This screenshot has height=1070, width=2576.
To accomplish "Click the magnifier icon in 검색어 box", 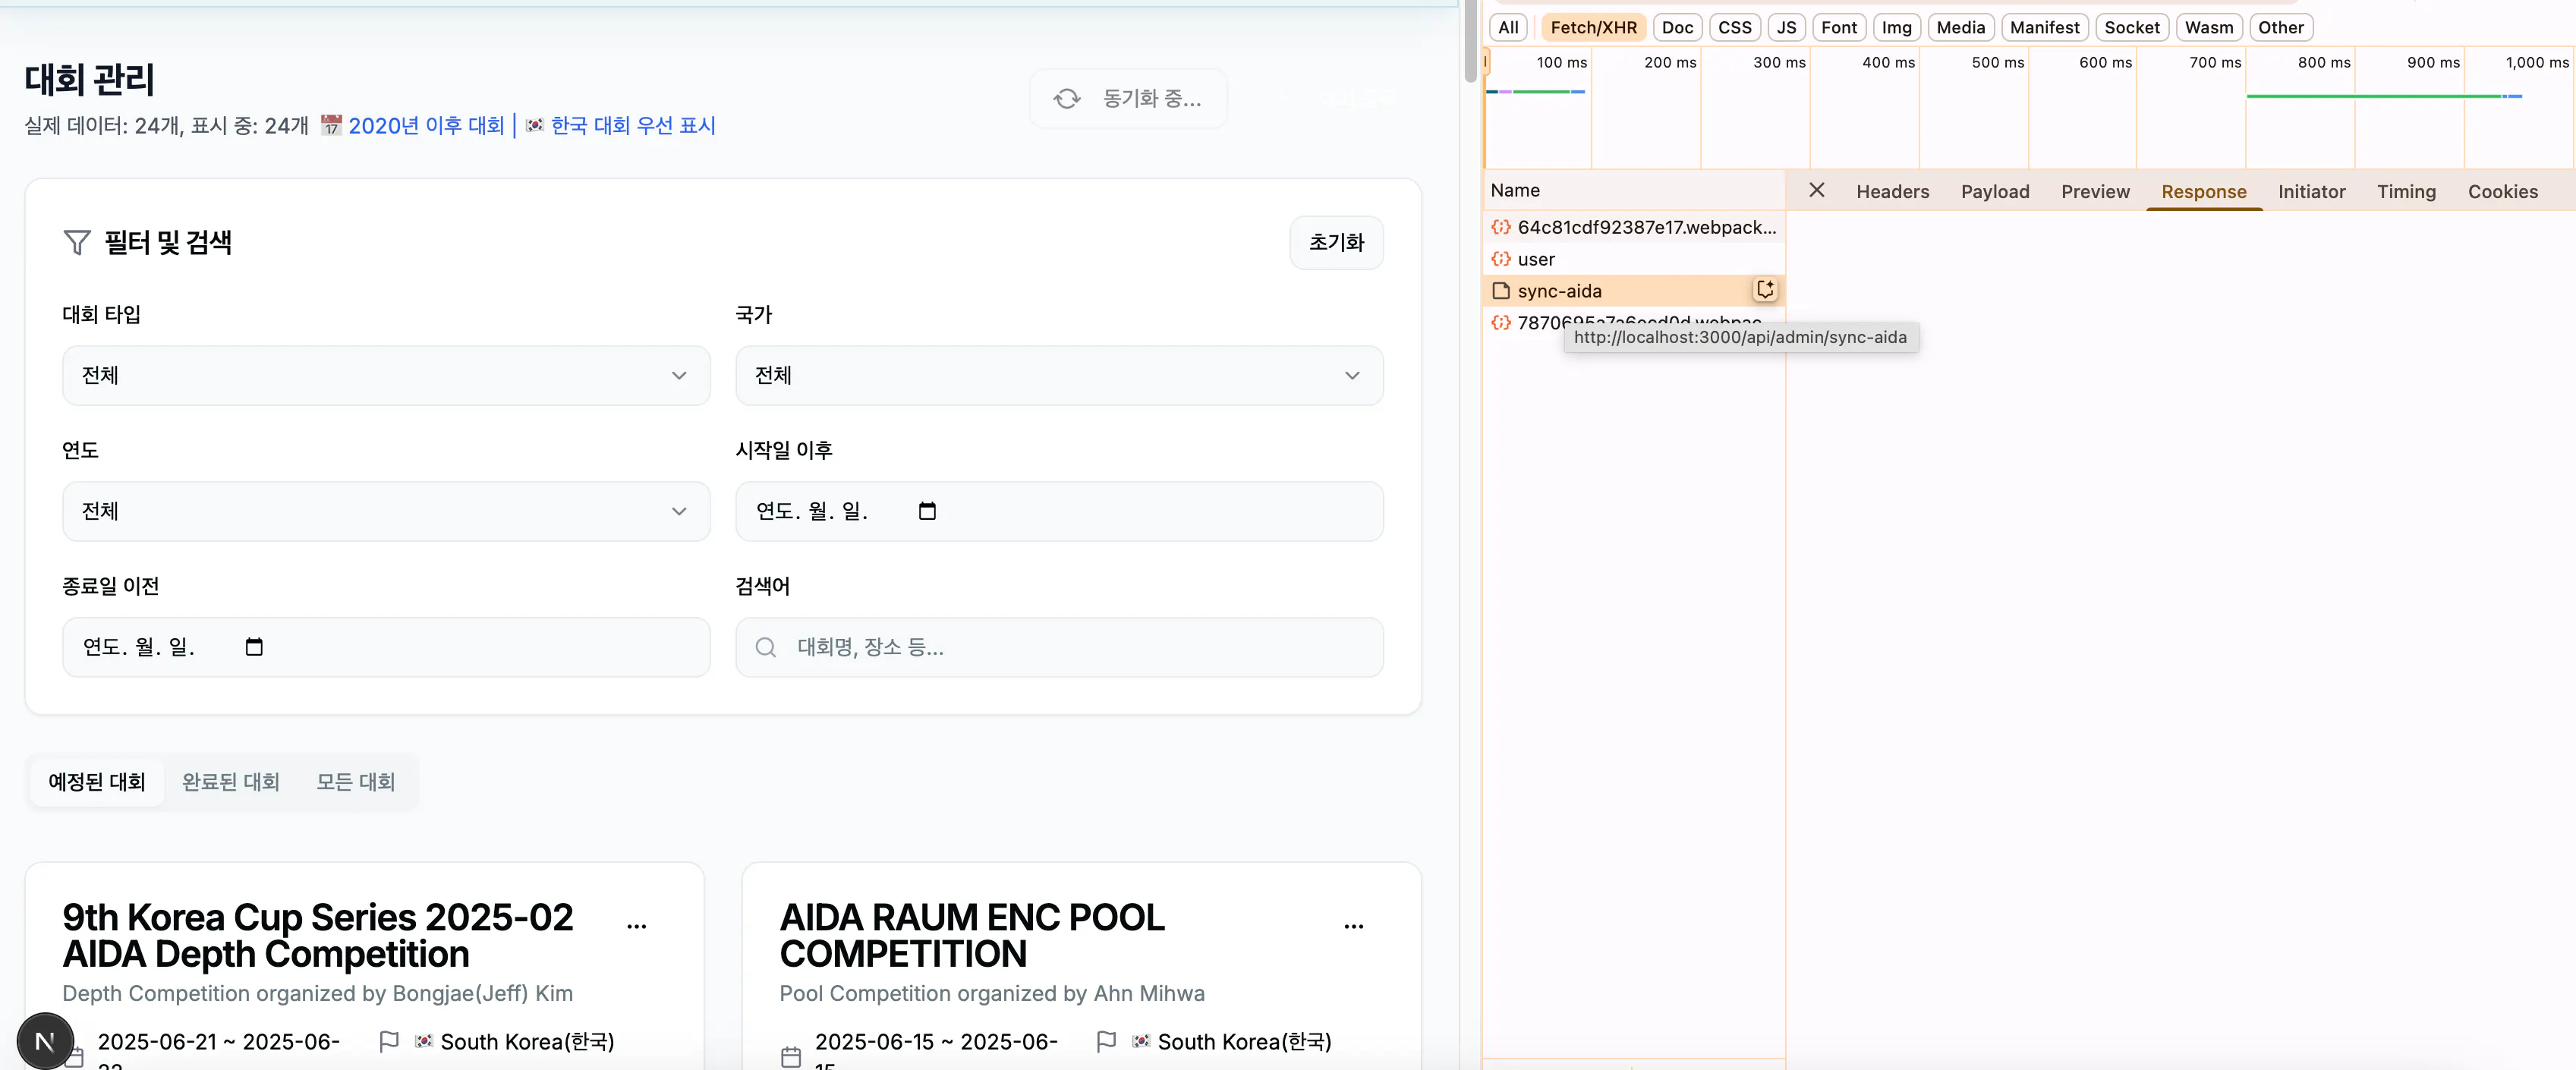I will coord(766,647).
